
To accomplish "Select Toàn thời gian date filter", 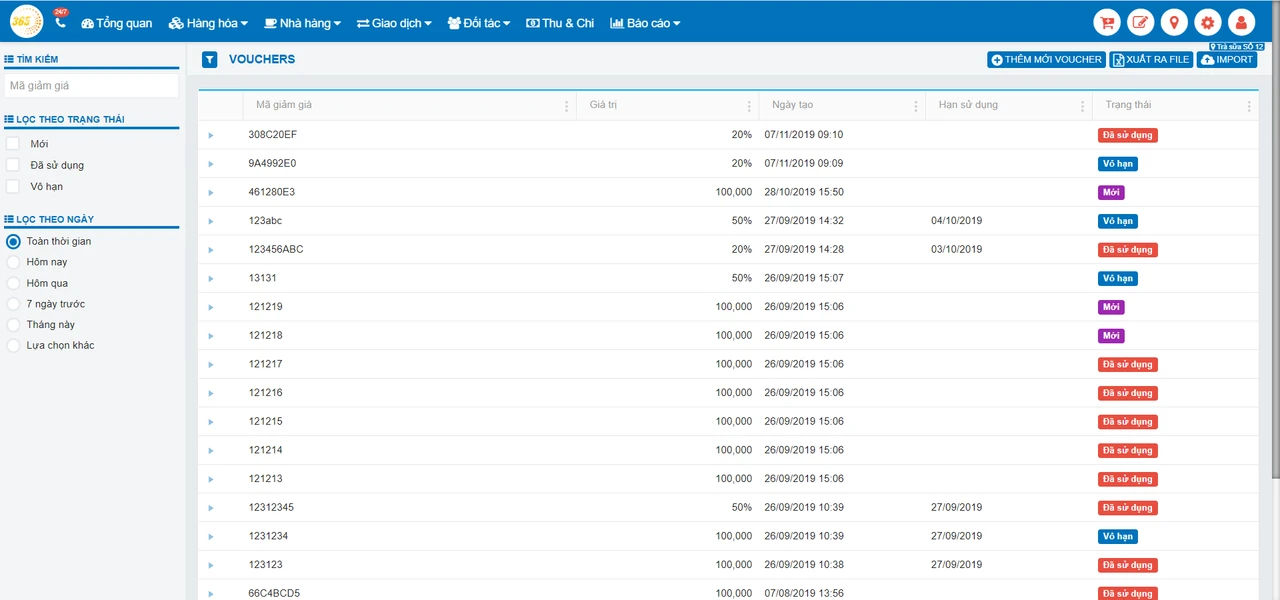I will [x=13, y=241].
